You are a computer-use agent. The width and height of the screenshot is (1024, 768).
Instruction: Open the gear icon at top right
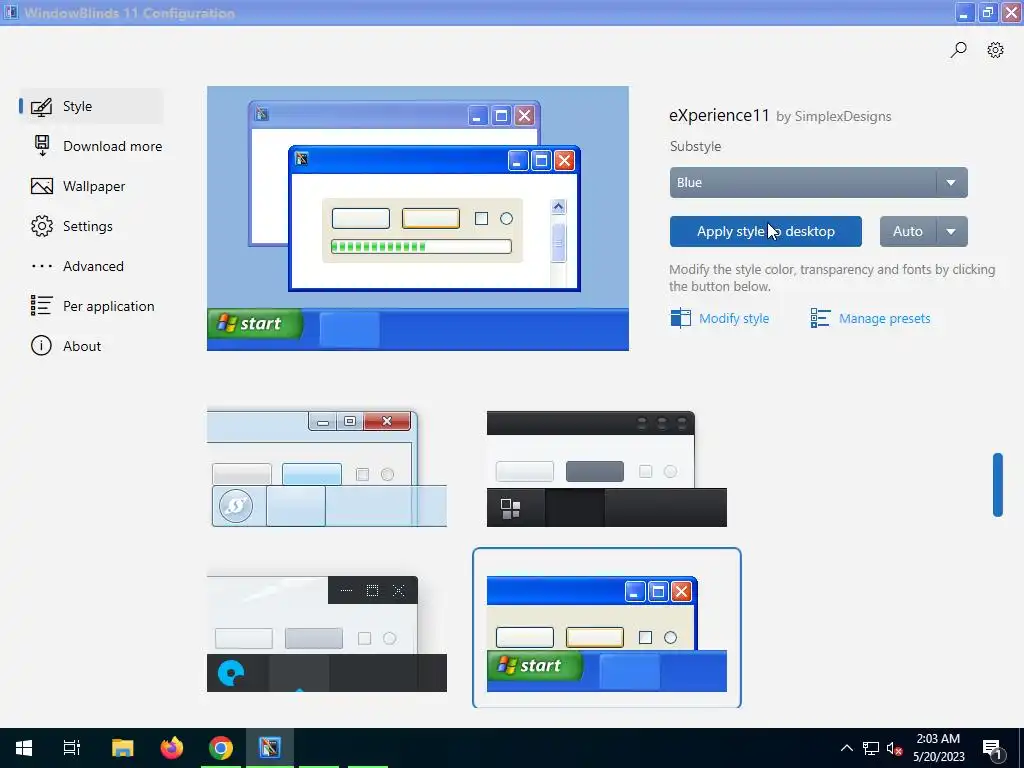coord(995,50)
